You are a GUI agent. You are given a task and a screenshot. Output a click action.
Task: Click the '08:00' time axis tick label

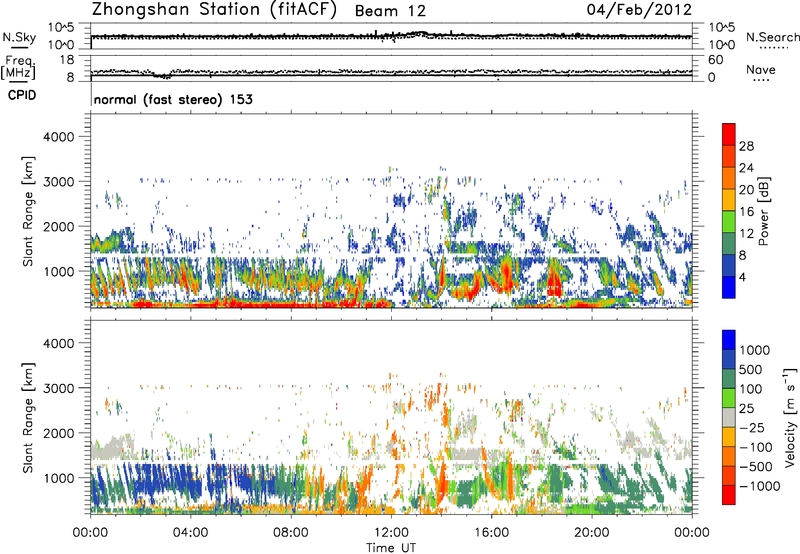click(291, 533)
